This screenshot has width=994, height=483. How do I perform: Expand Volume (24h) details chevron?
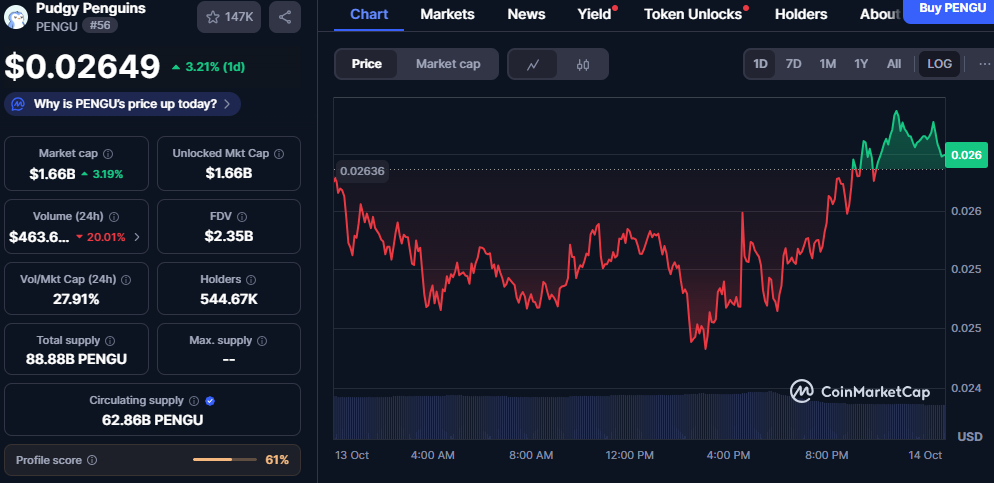pos(137,238)
